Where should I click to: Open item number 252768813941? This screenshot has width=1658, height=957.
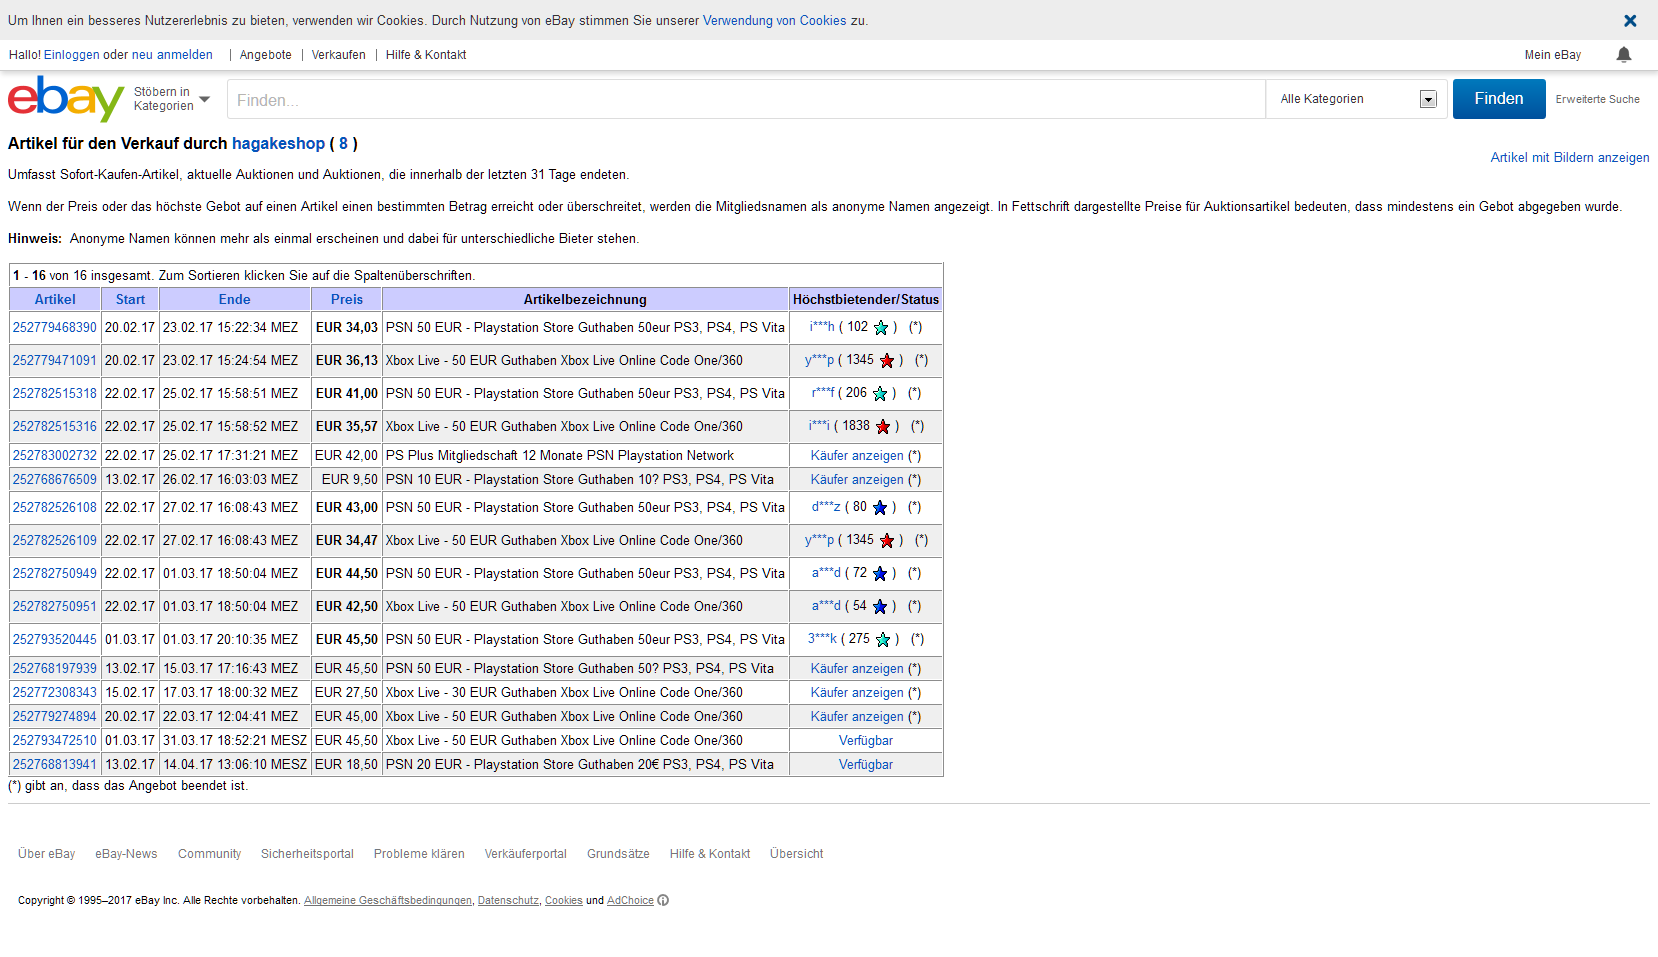pos(55,764)
